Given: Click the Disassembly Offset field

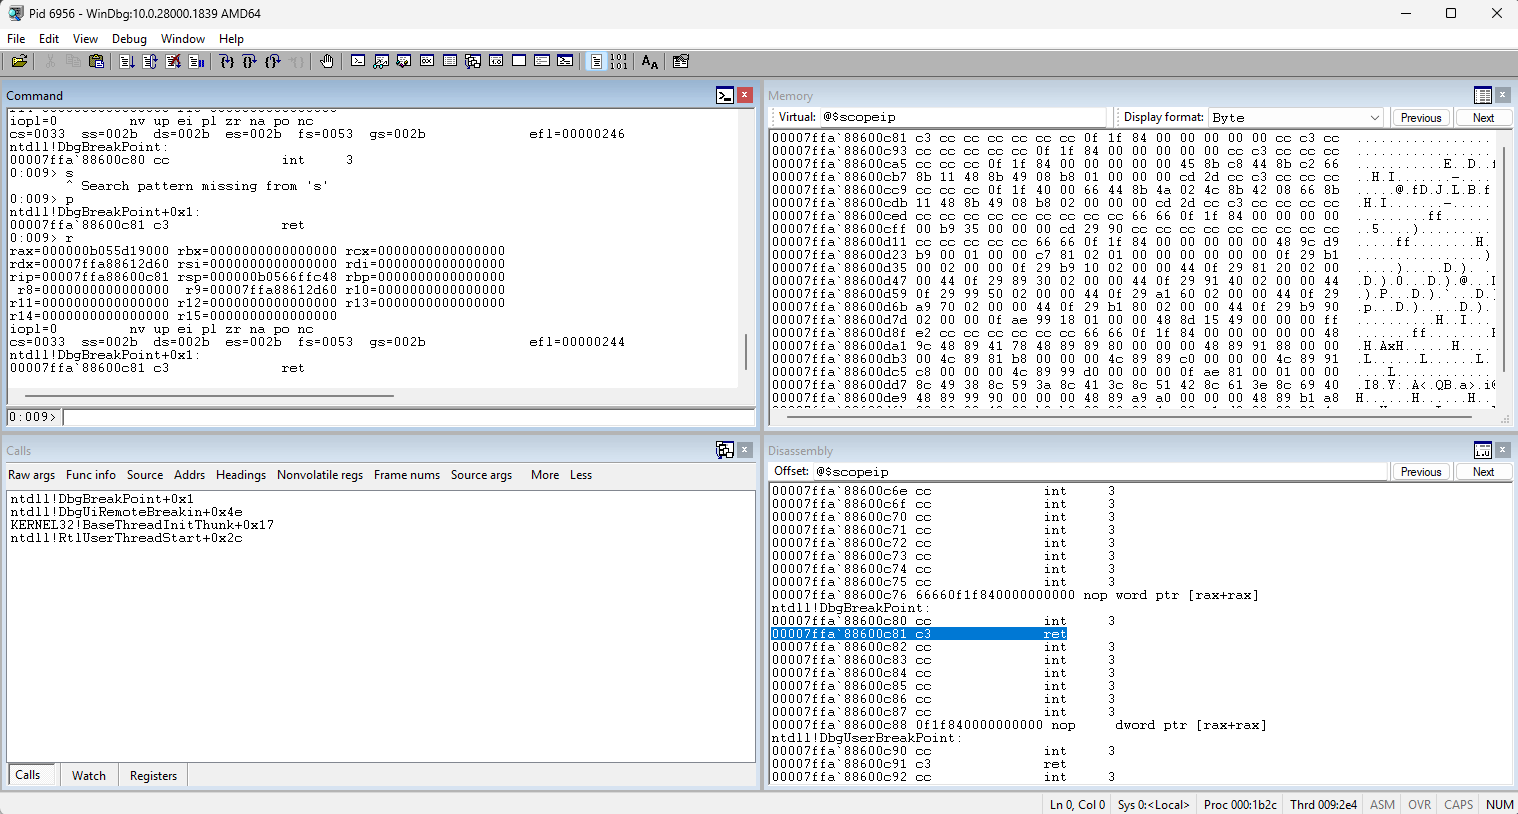Looking at the screenshot, I should coord(1100,471).
